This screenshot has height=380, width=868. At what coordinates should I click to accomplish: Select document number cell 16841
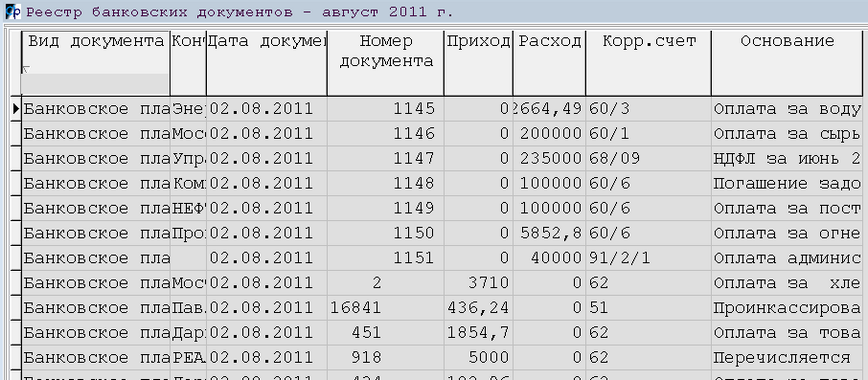pyautogui.click(x=386, y=309)
